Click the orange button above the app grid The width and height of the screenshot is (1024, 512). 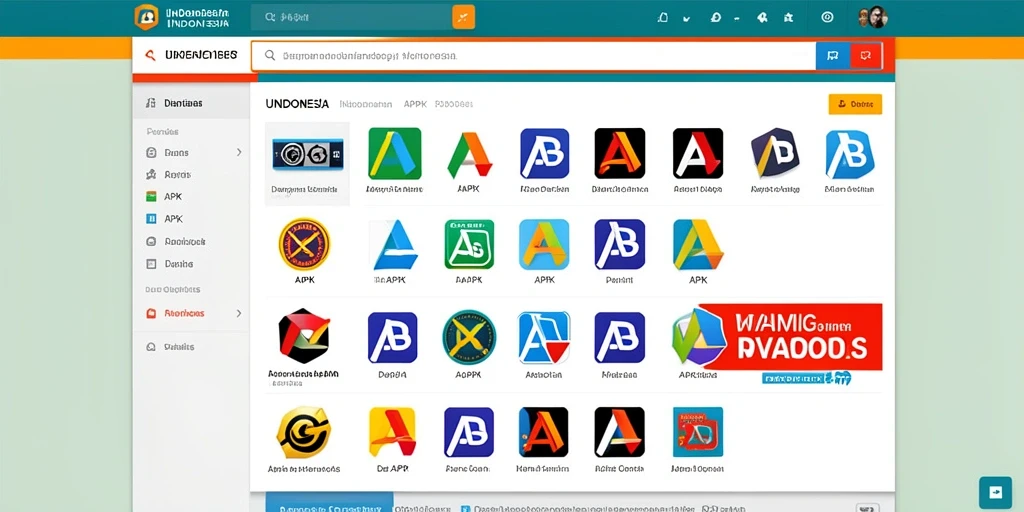(855, 104)
